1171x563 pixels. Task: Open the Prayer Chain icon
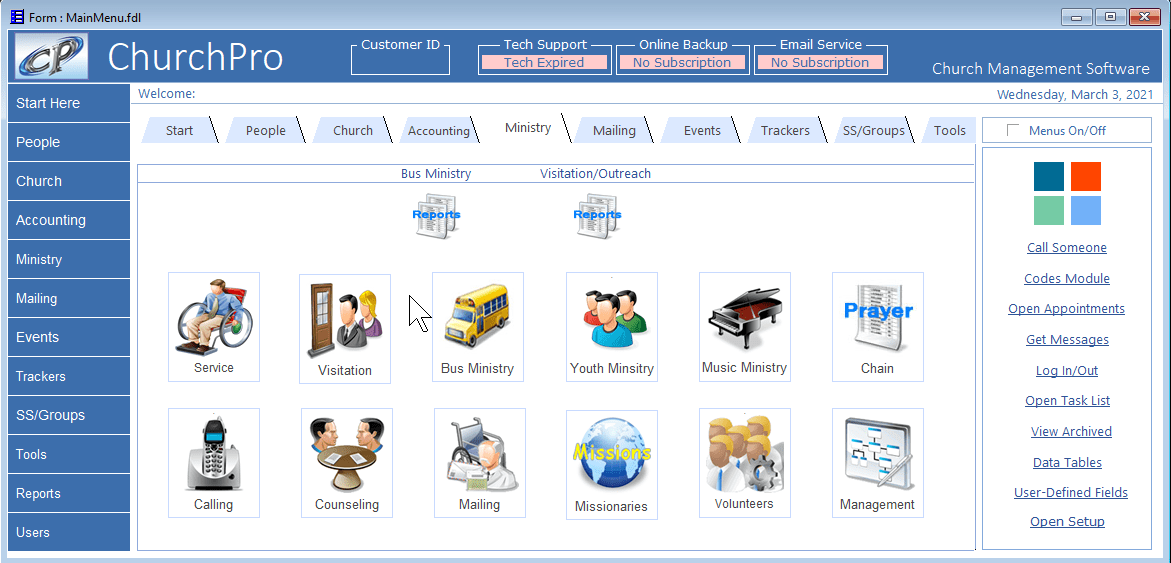(878, 326)
